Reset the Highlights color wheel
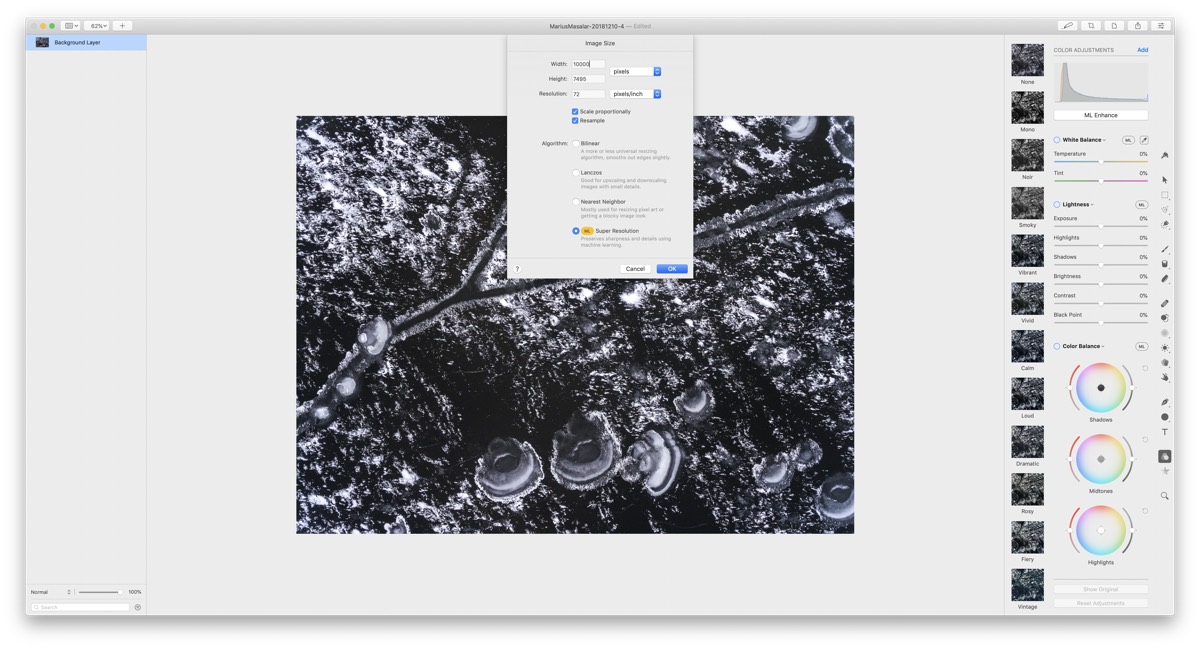Image resolution: width=1200 pixels, height=649 pixels. (x=1145, y=511)
